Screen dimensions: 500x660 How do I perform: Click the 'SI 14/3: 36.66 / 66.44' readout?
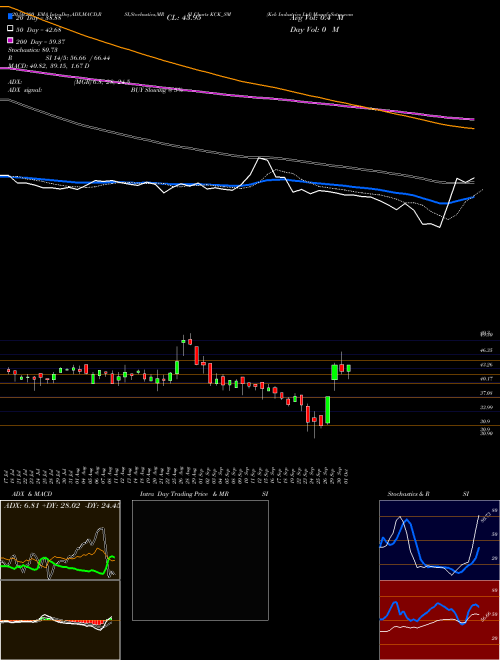(78, 58)
